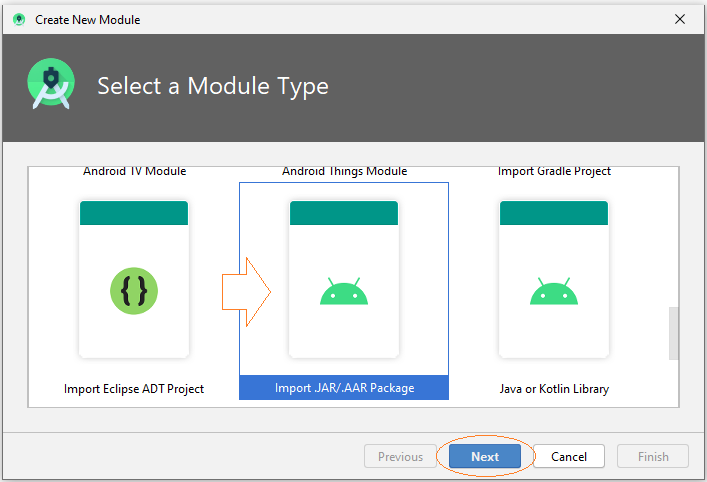
Task: Click the Android Things Module label
Action: [x=344, y=171]
